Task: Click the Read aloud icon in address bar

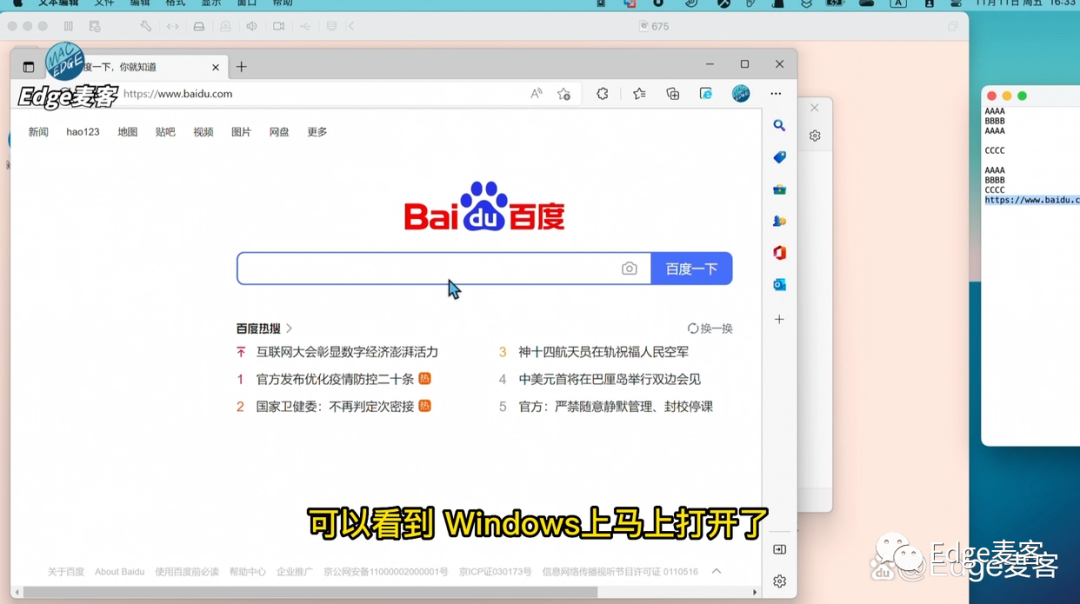Action: 536,94
